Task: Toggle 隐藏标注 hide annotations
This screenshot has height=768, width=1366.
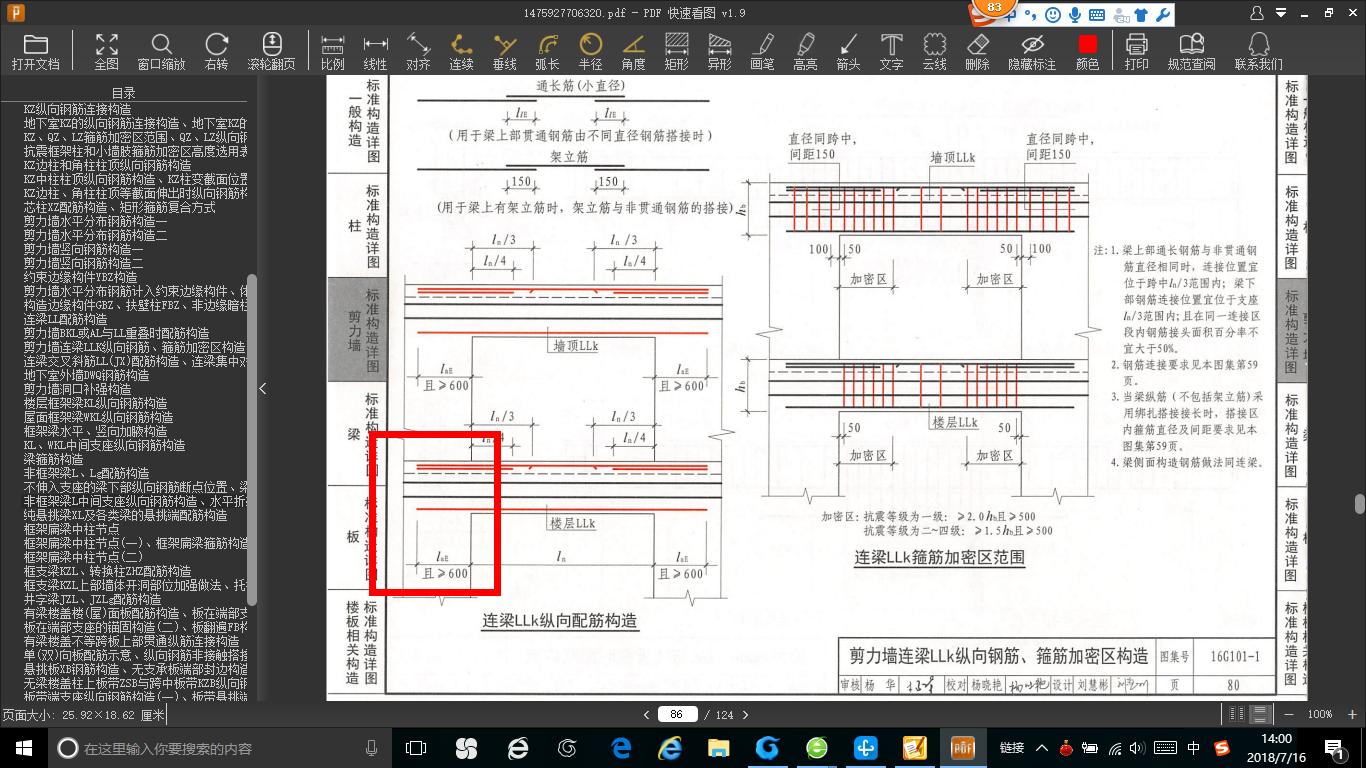Action: 1032,51
